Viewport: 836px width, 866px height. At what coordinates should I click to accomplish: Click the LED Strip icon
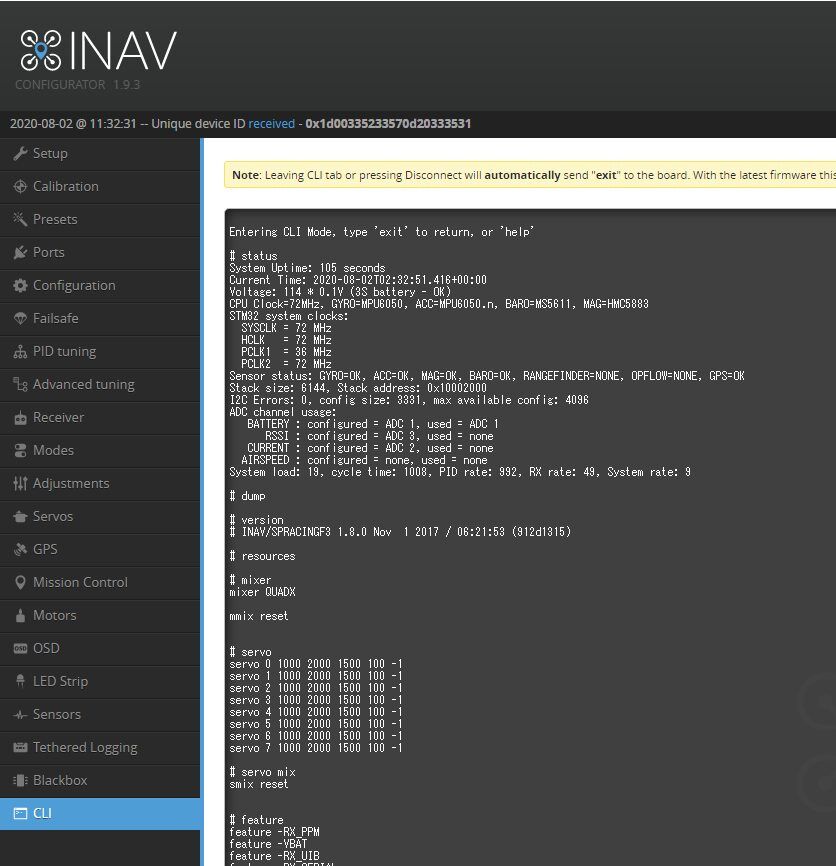pos(20,682)
